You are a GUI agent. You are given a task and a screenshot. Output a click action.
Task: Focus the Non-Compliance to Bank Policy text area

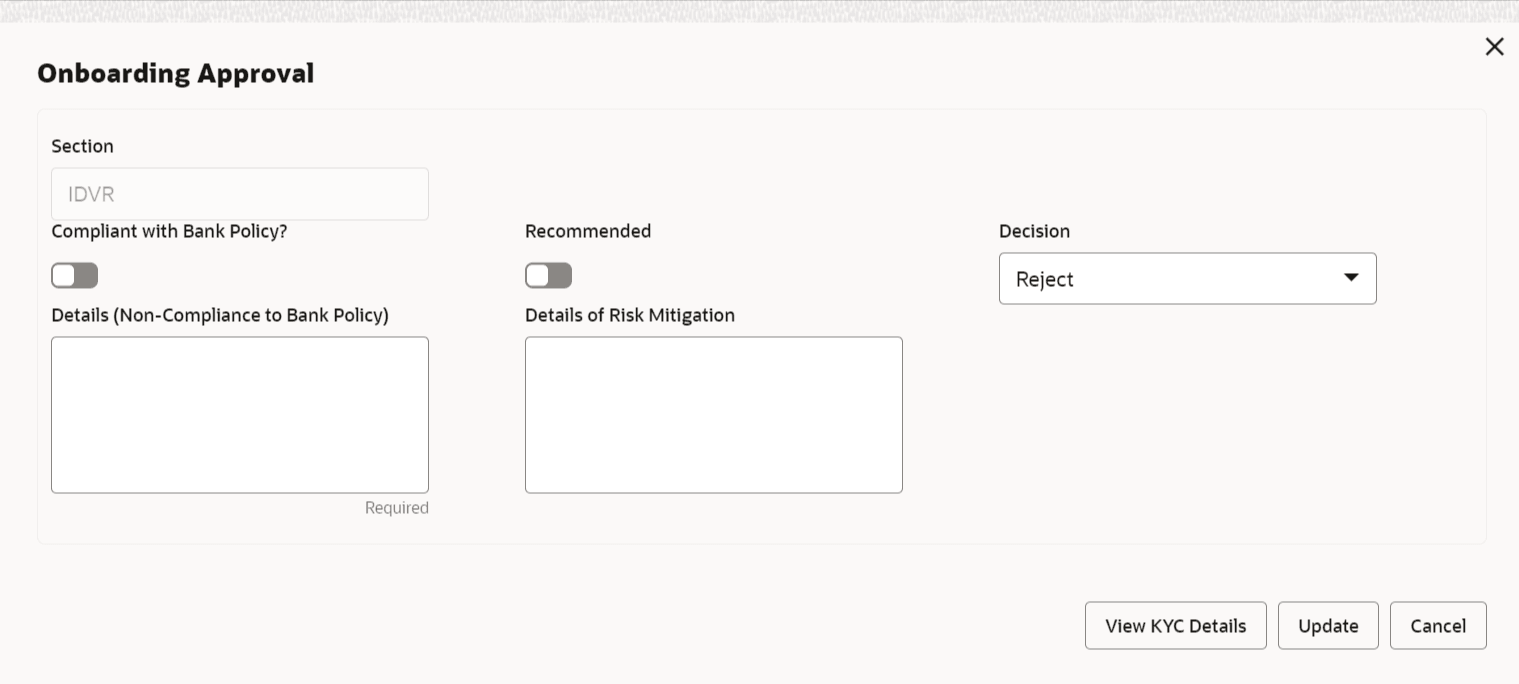pyautogui.click(x=240, y=414)
